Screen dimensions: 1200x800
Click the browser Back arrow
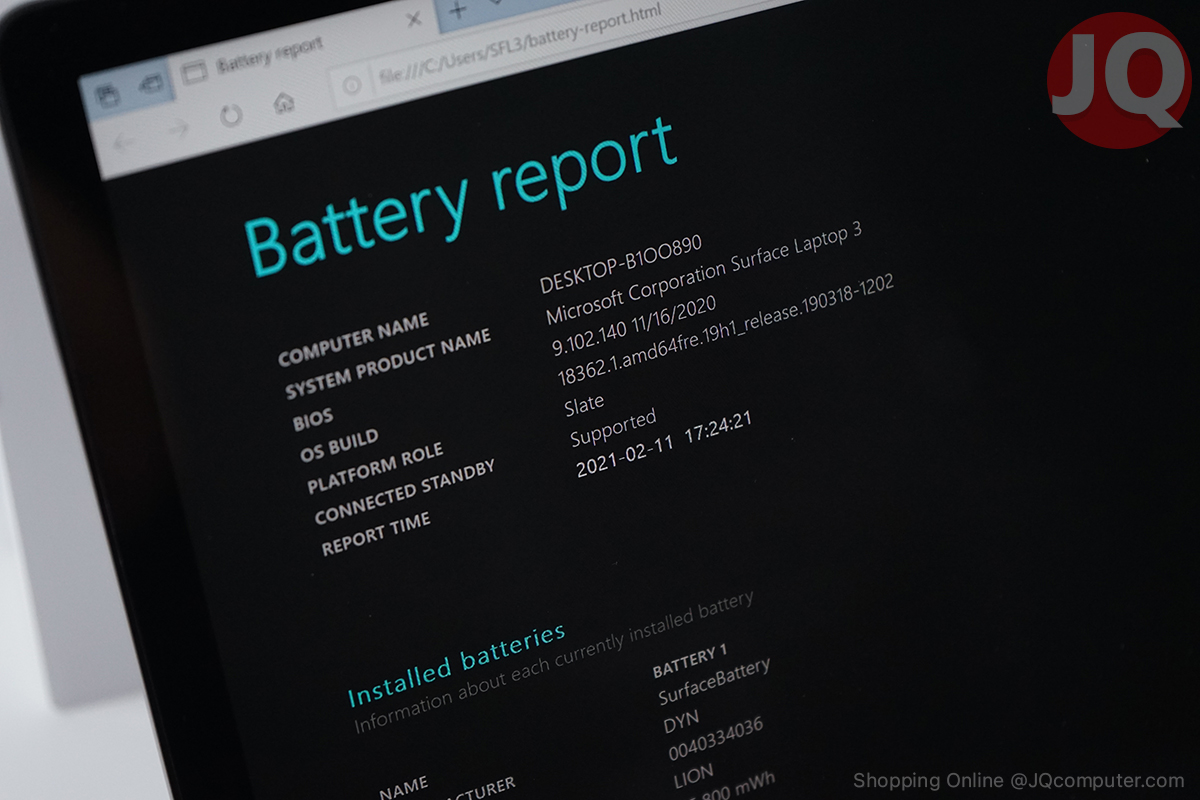pos(126,141)
